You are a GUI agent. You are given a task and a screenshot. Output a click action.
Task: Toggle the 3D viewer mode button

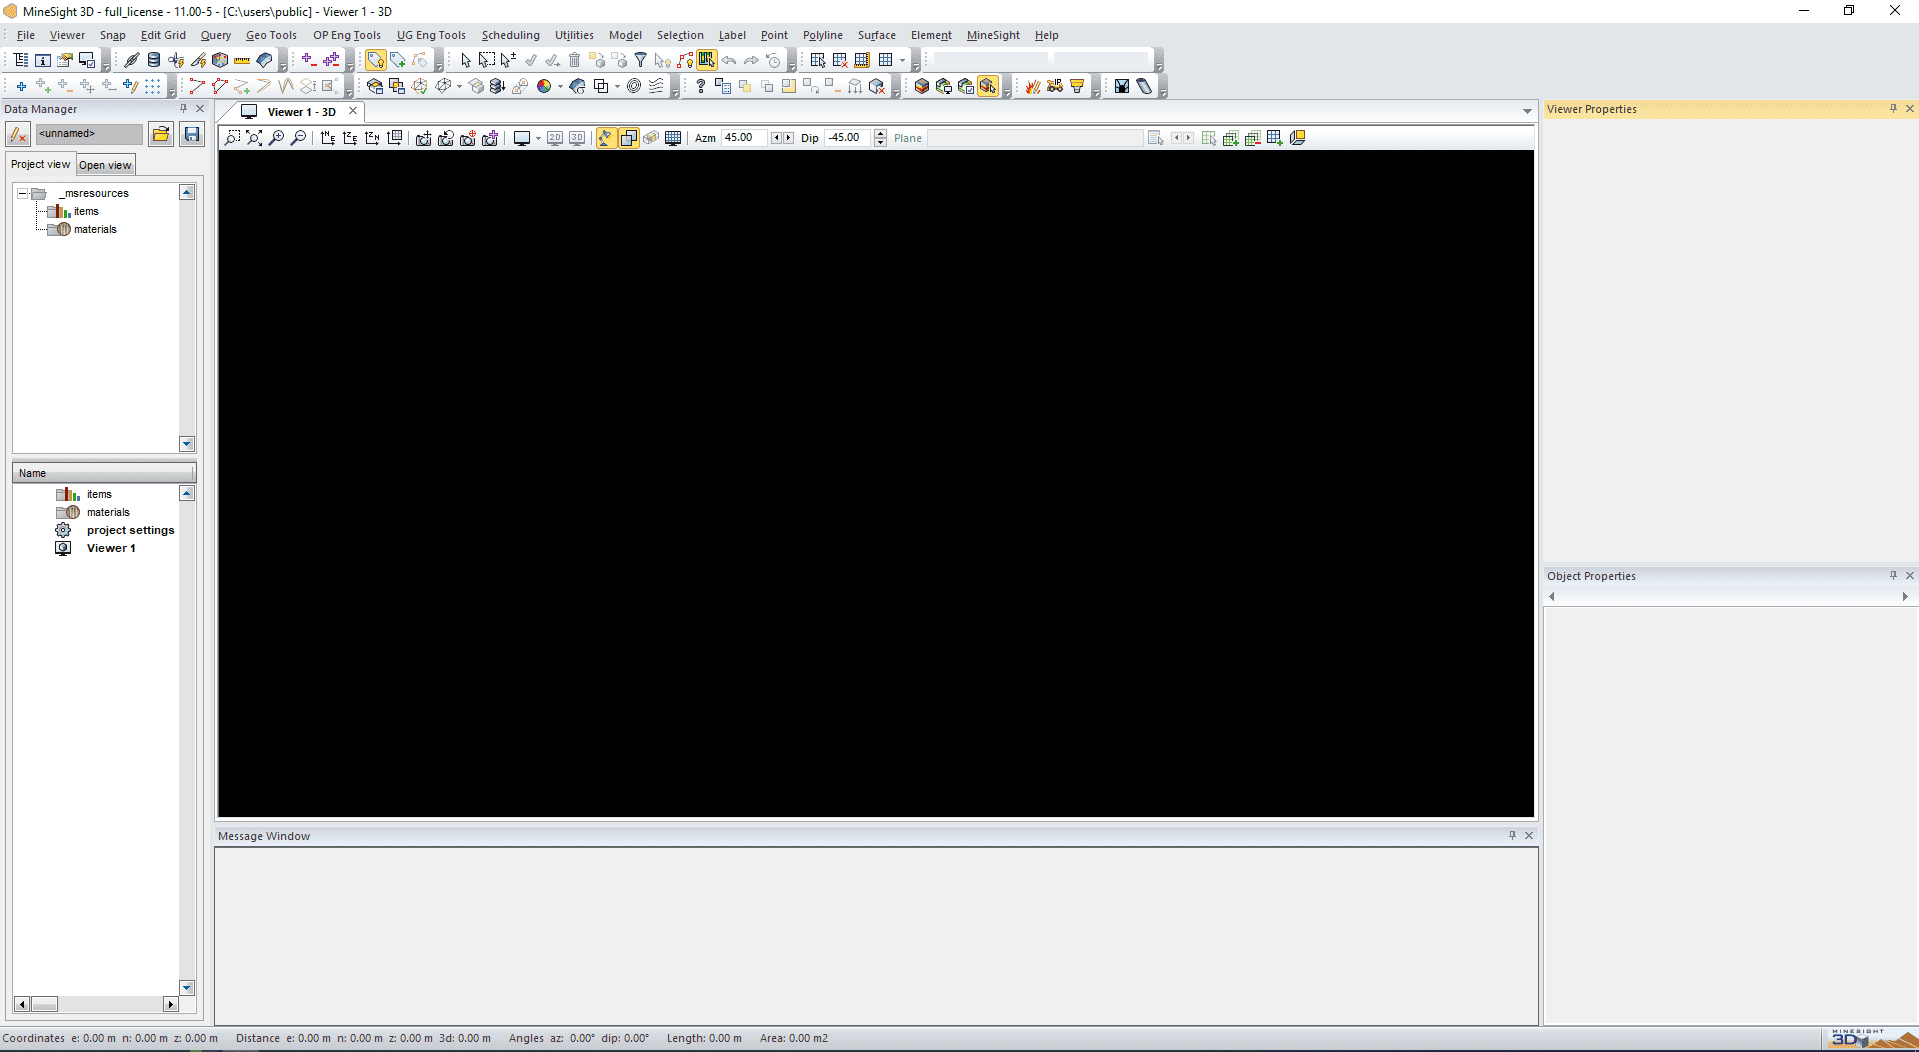coord(577,138)
